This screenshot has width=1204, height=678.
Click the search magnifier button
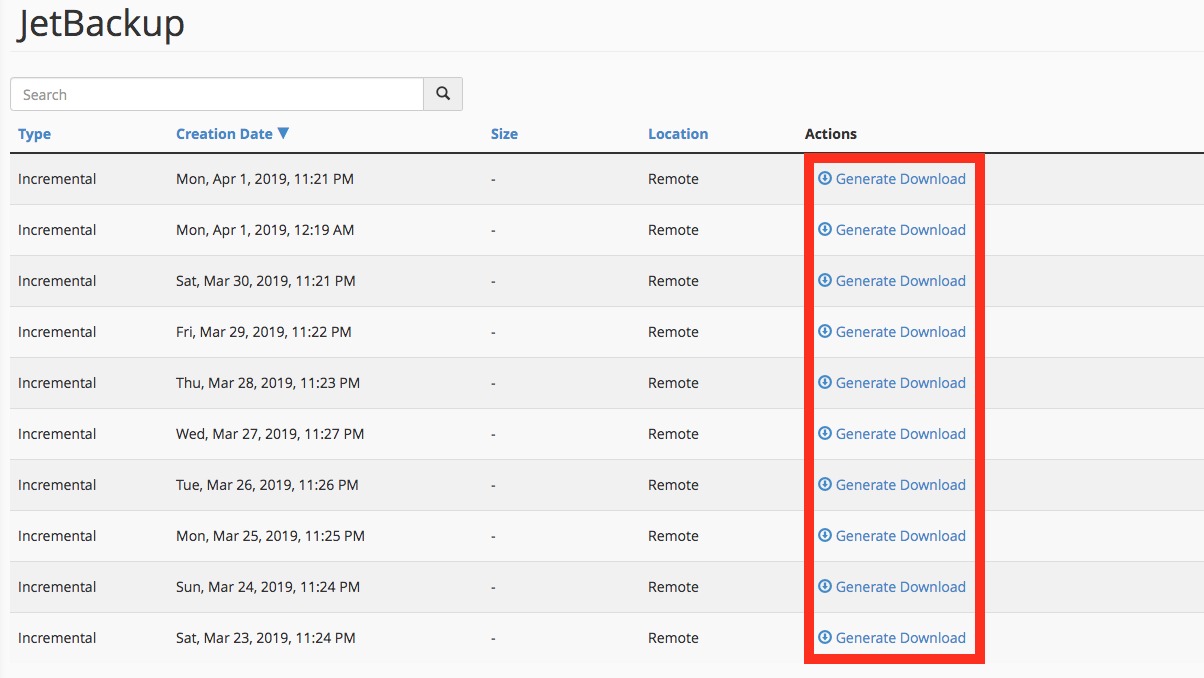(443, 94)
